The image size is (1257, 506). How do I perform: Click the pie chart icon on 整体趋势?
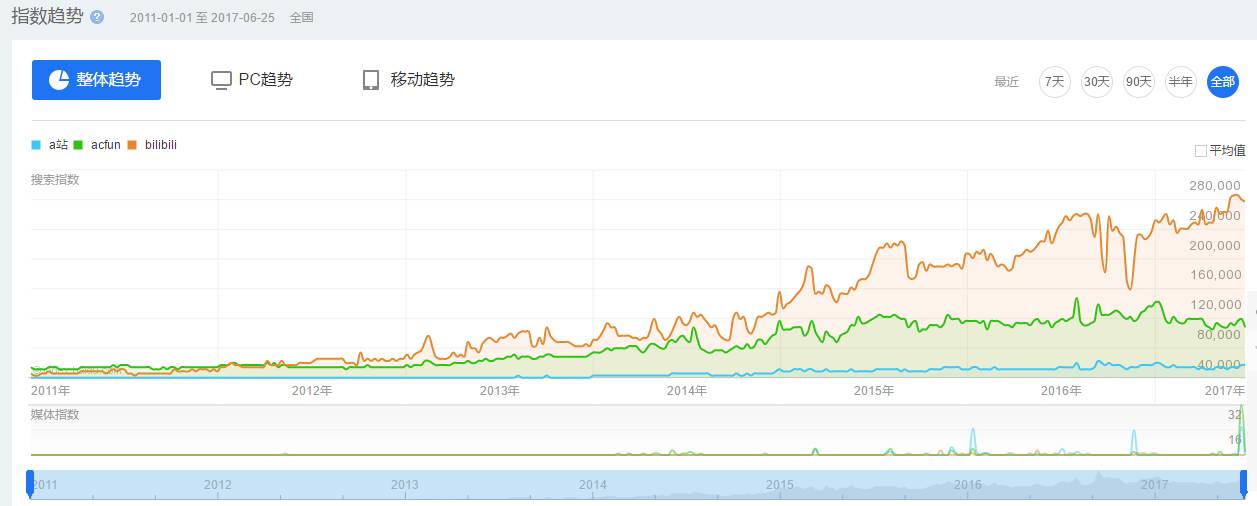(59, 80)
